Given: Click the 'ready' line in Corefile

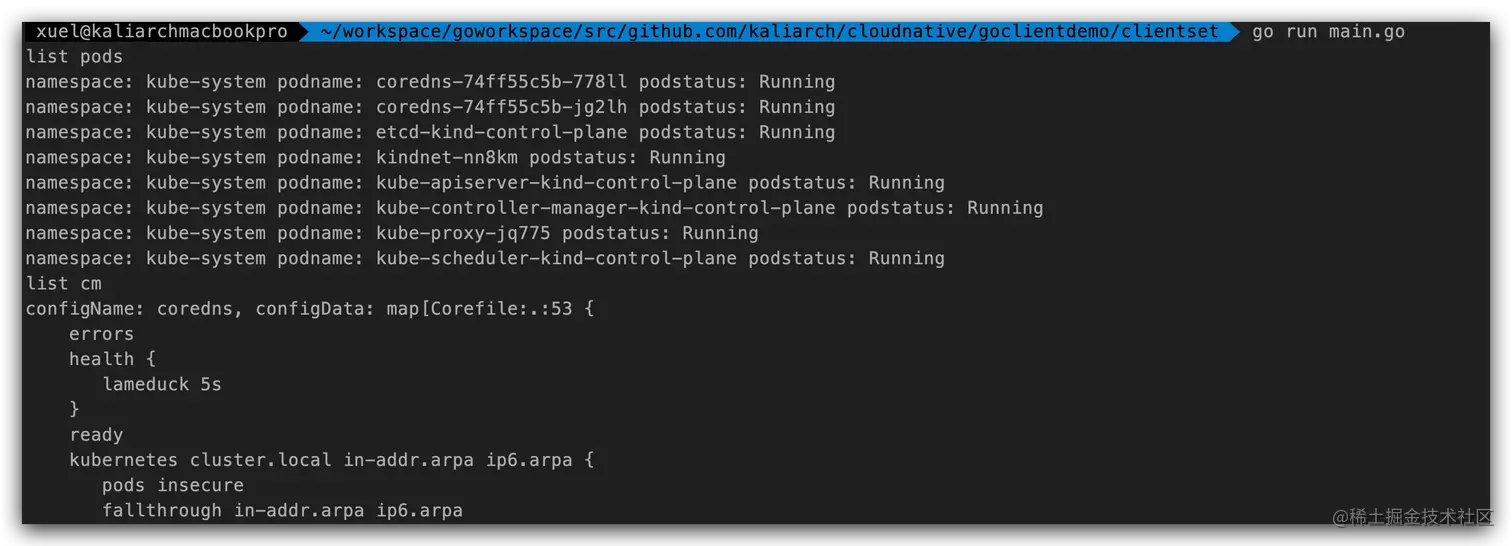Looking at the screenshot, I should (96, 435).
